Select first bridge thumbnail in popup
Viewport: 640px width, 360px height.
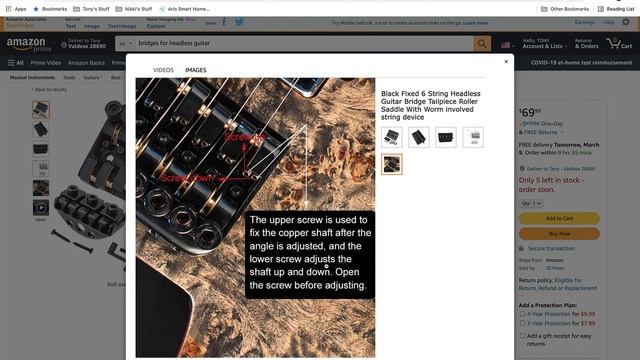click(x=391, y=137)
